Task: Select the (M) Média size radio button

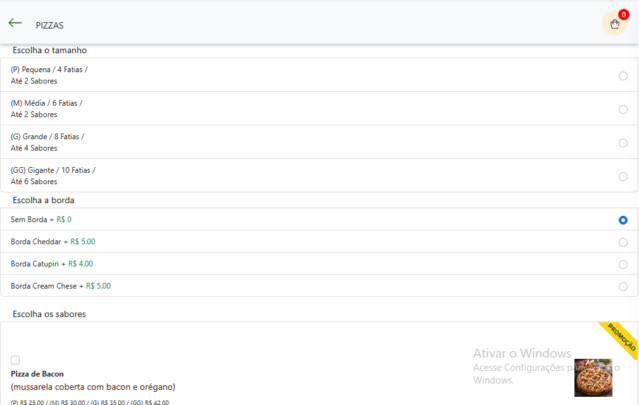Action: tap(623, 109)
